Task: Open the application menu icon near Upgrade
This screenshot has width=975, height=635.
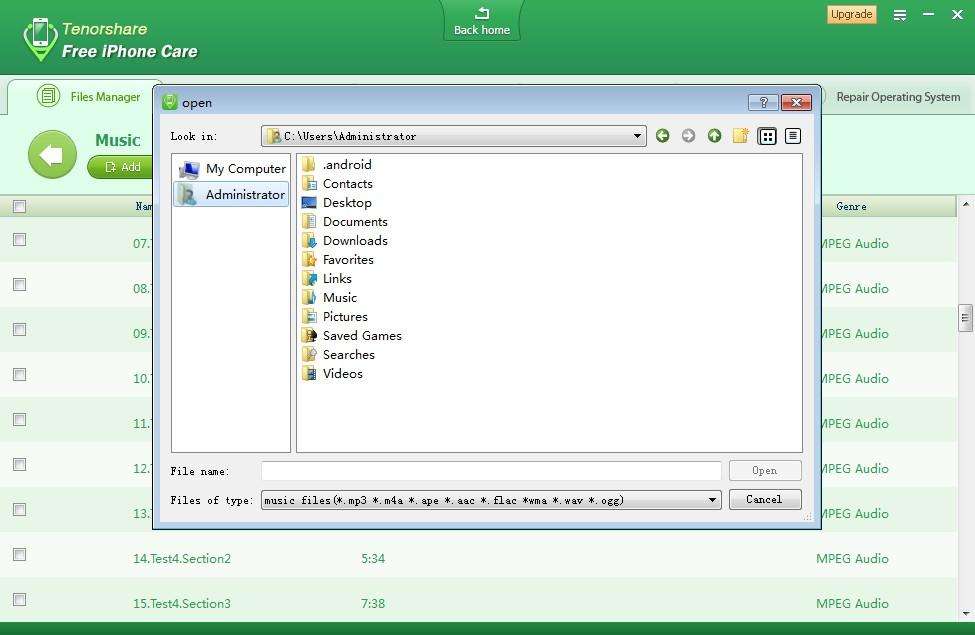Action: (900, 15)
